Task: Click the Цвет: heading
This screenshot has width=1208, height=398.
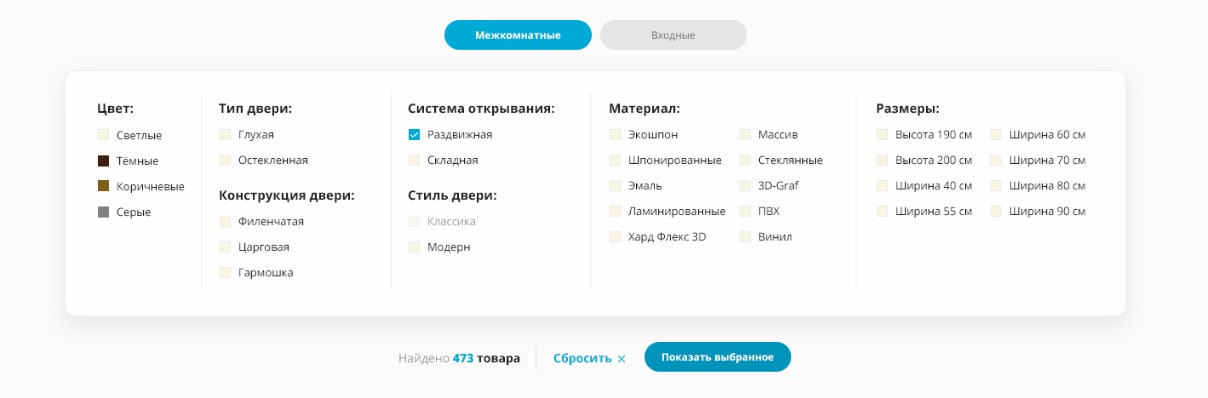Action: pyautogui.click(x=116, y=108)
